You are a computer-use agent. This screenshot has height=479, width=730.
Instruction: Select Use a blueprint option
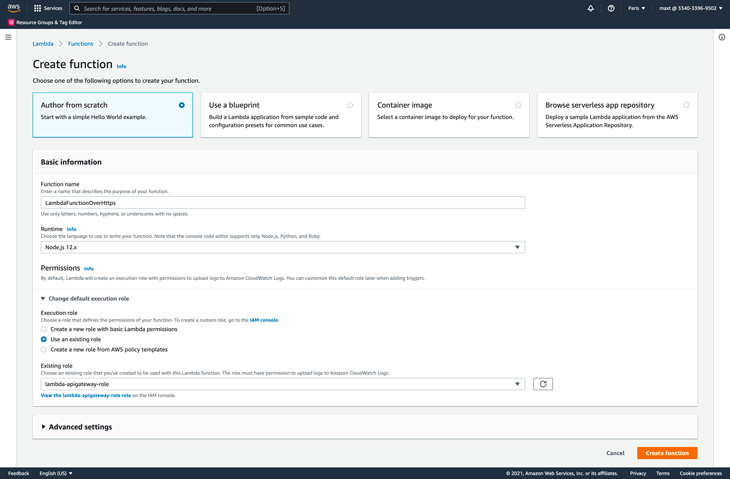point(281,115)
